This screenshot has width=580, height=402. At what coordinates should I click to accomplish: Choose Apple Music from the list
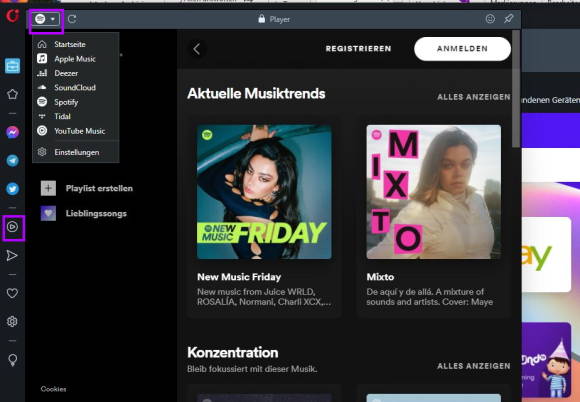point(76,59)
